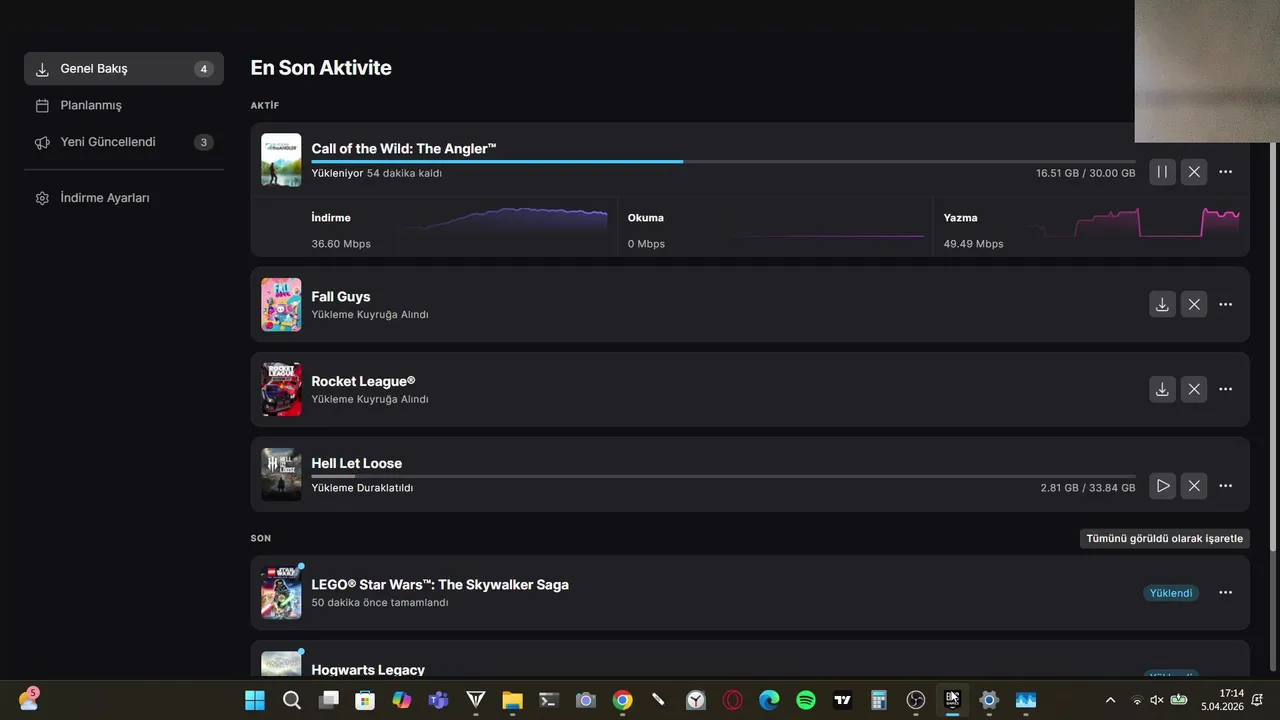The height and width of the screenshot is (720, 1280).
Task: Open Microsoft Teams from taskbar
Action: tap(438, 700)
